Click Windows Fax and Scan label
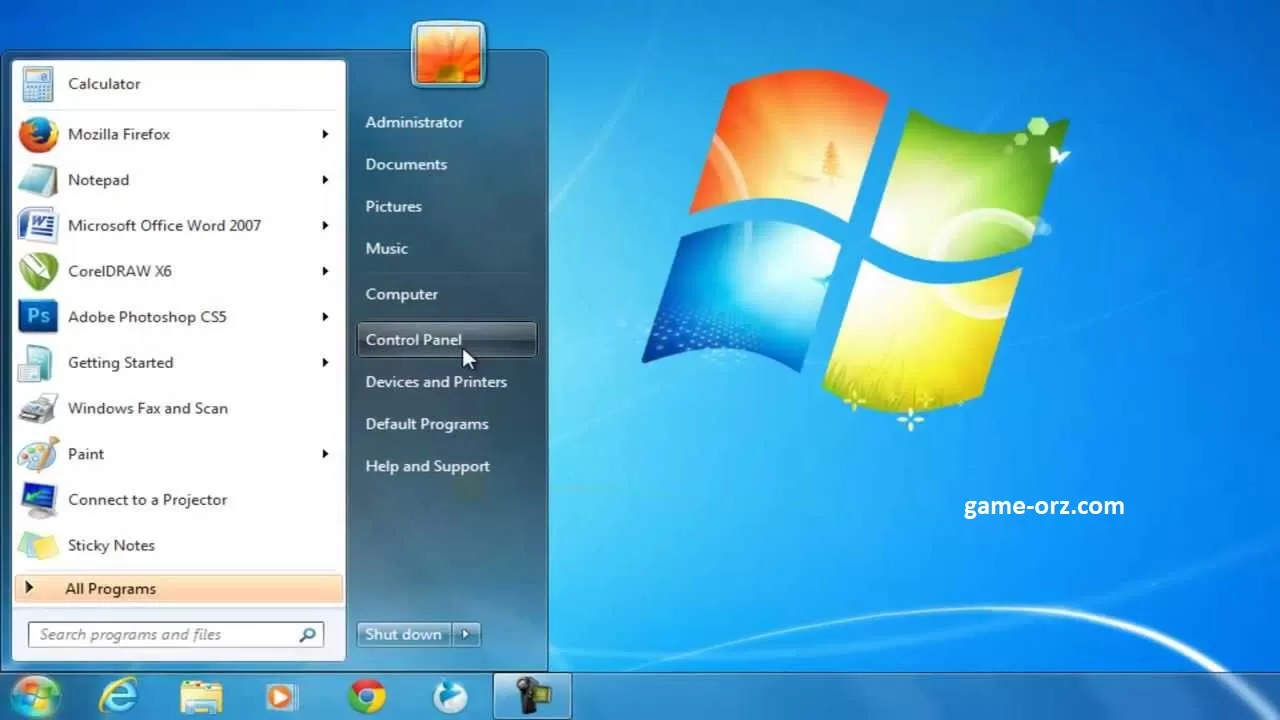Viewport: 1280px width, 720px height. [x=147, y=408]
